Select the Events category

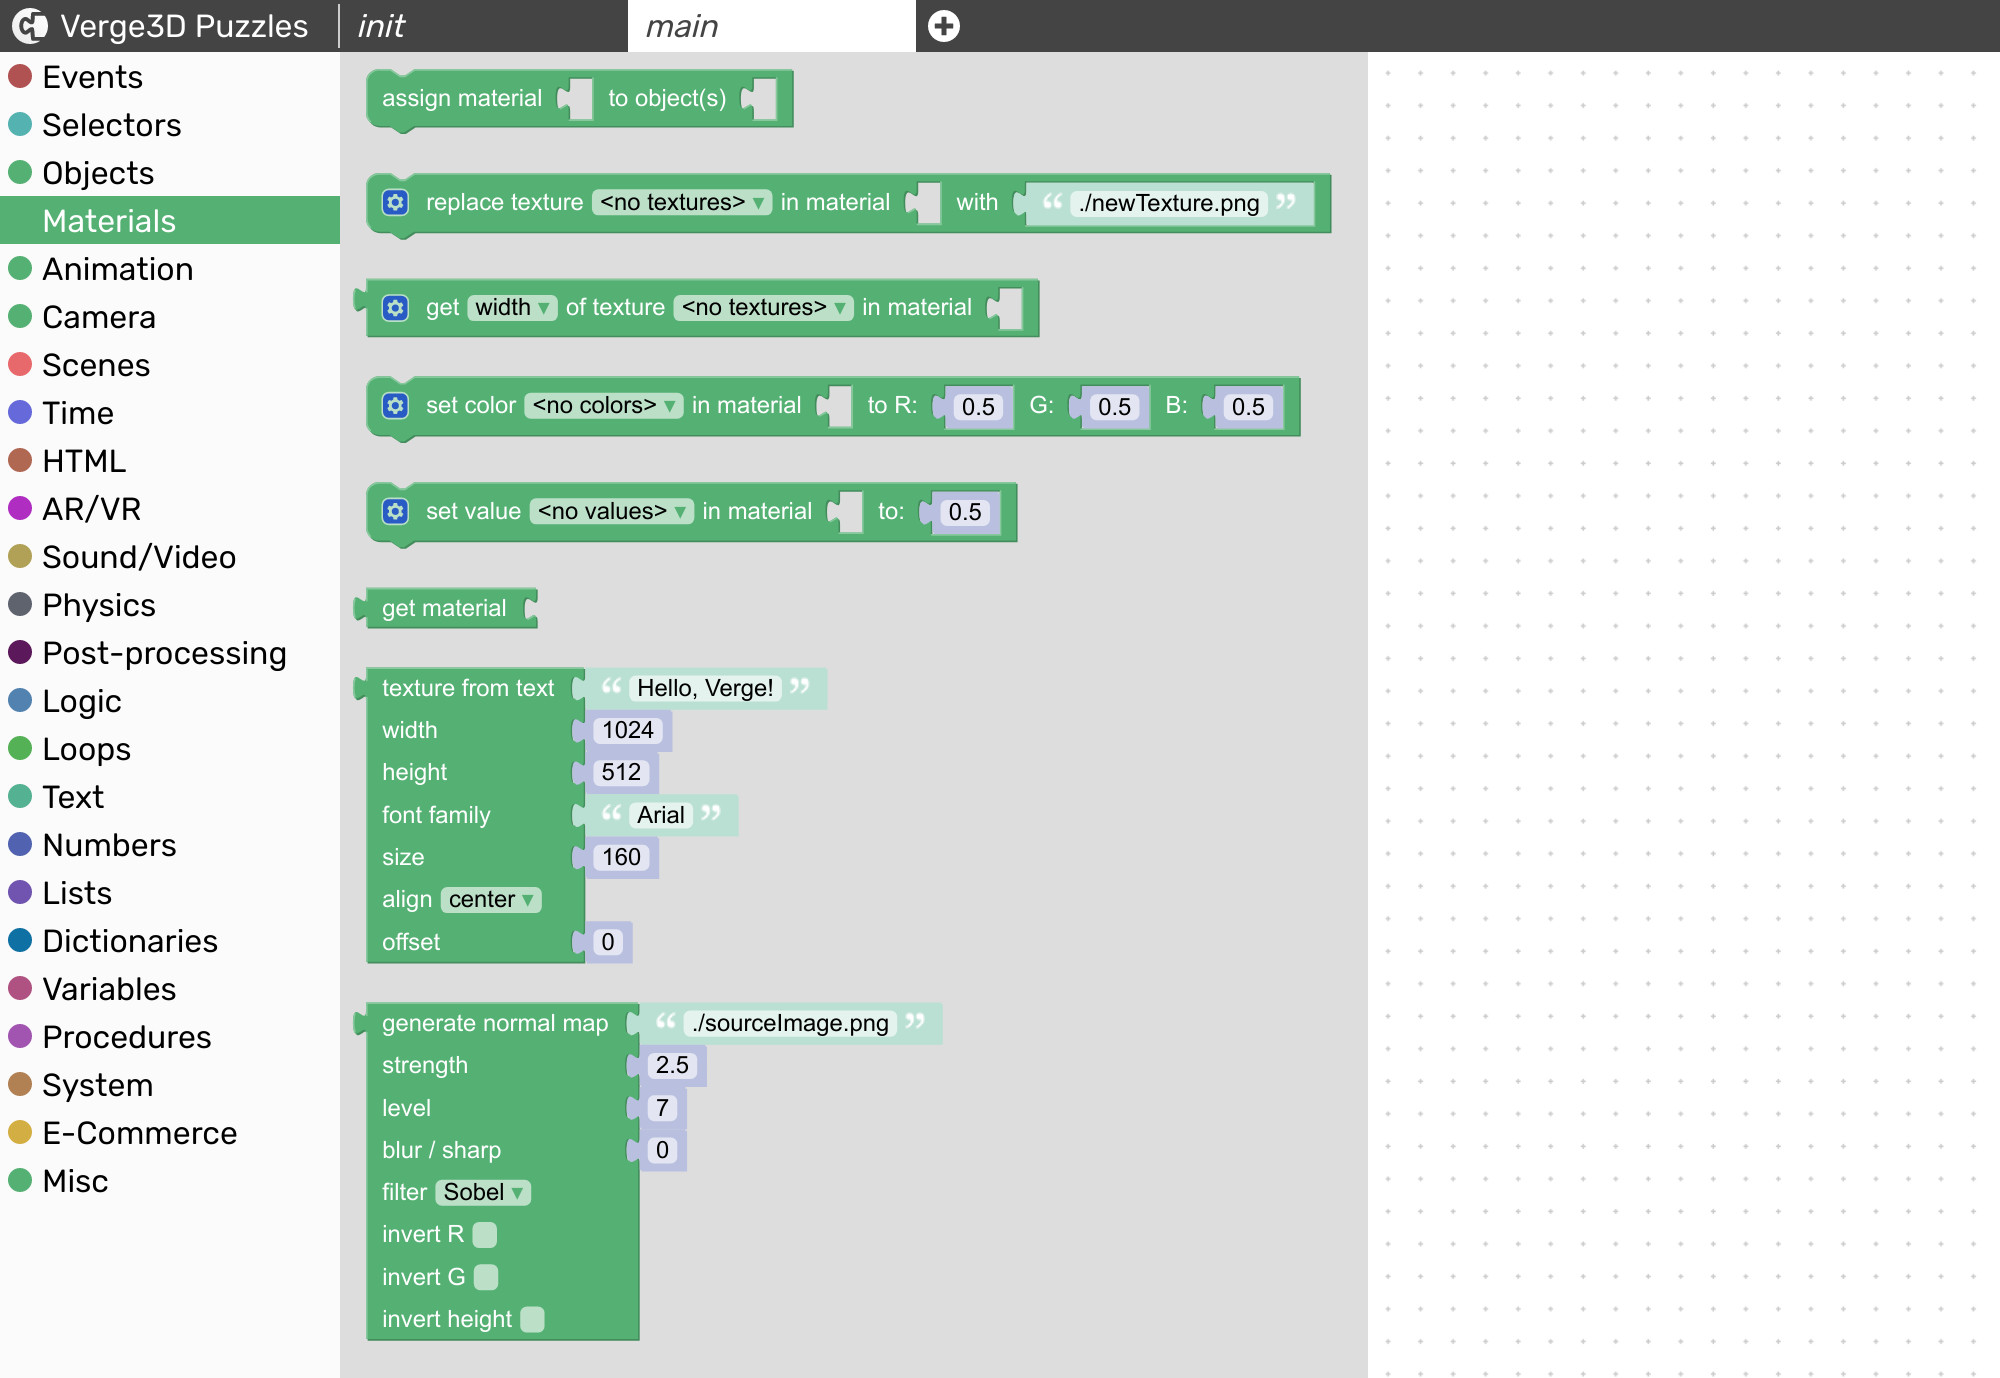(x=92, y=77)
